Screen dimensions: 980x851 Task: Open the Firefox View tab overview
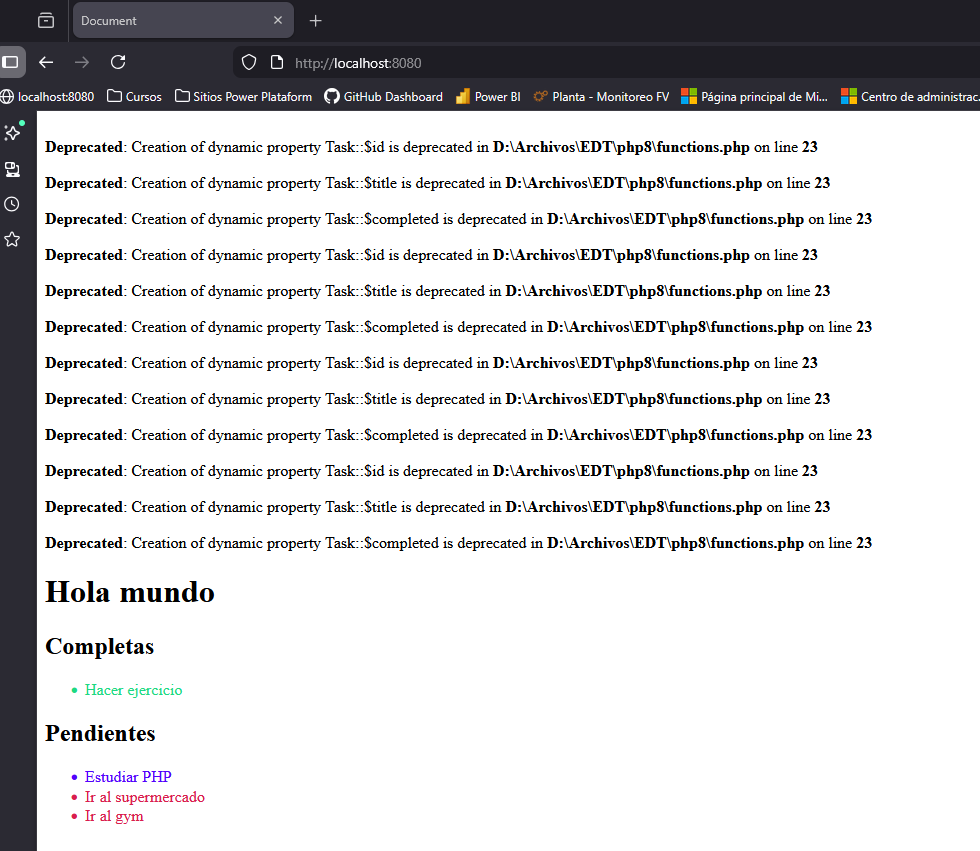[x=46, y=20]
